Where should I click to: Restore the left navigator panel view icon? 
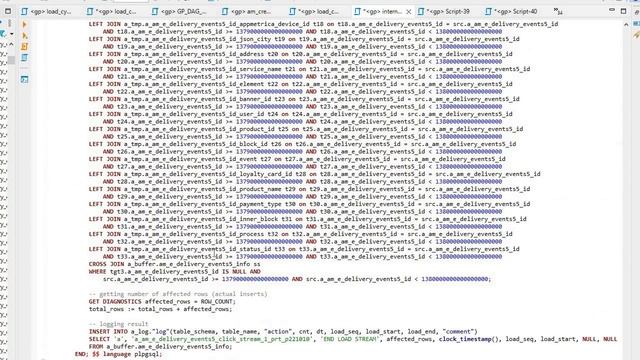pos(8,11)
